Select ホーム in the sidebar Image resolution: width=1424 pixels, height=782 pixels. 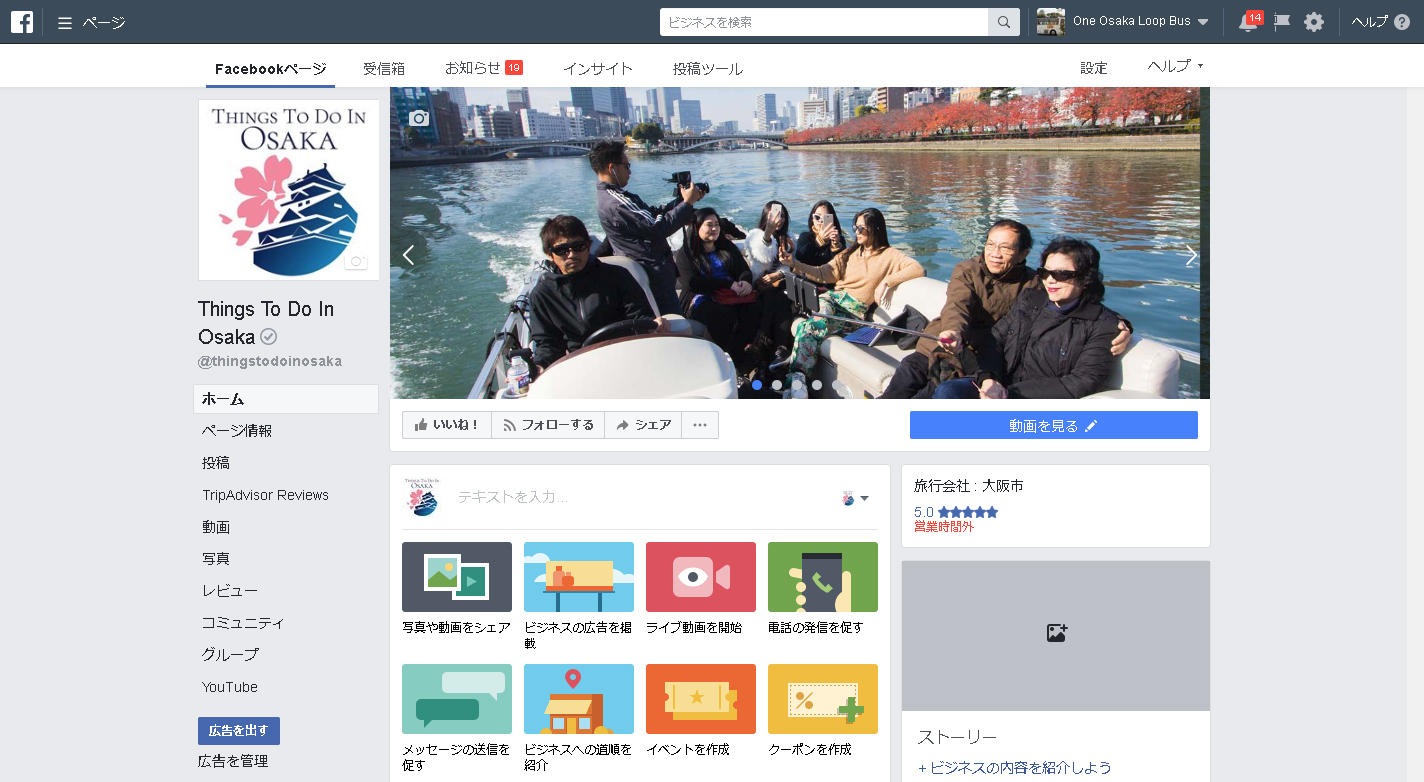(x=286, y=399)
